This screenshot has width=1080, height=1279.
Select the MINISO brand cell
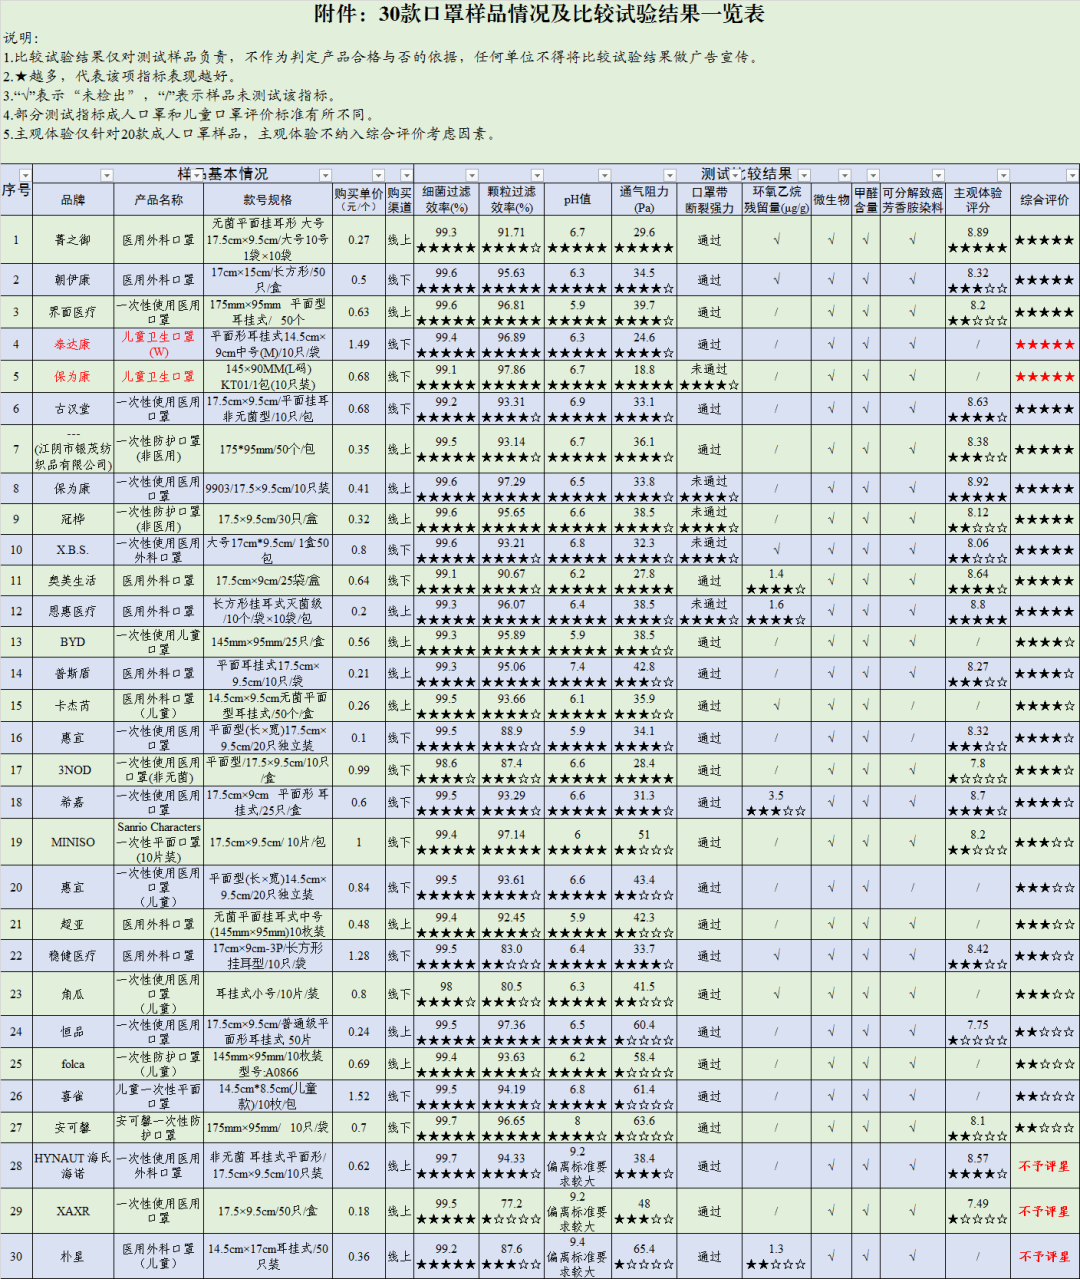pyautogui.click(x=72, y=842)
